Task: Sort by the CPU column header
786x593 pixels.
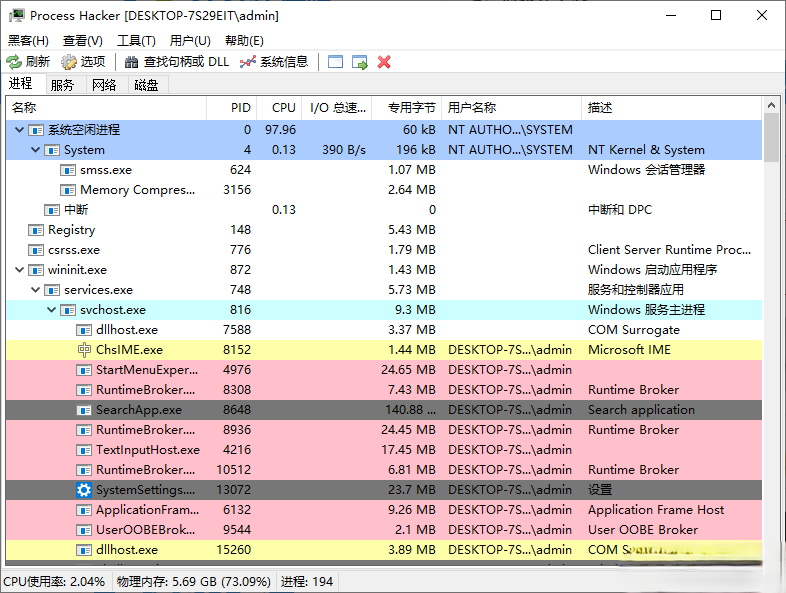Action: 279,108
